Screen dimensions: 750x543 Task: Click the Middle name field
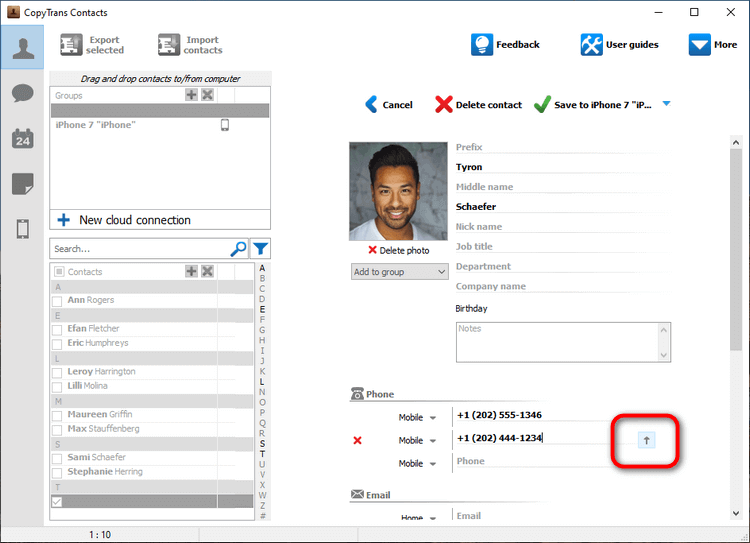pyautogui.click(x=563, y=187)
